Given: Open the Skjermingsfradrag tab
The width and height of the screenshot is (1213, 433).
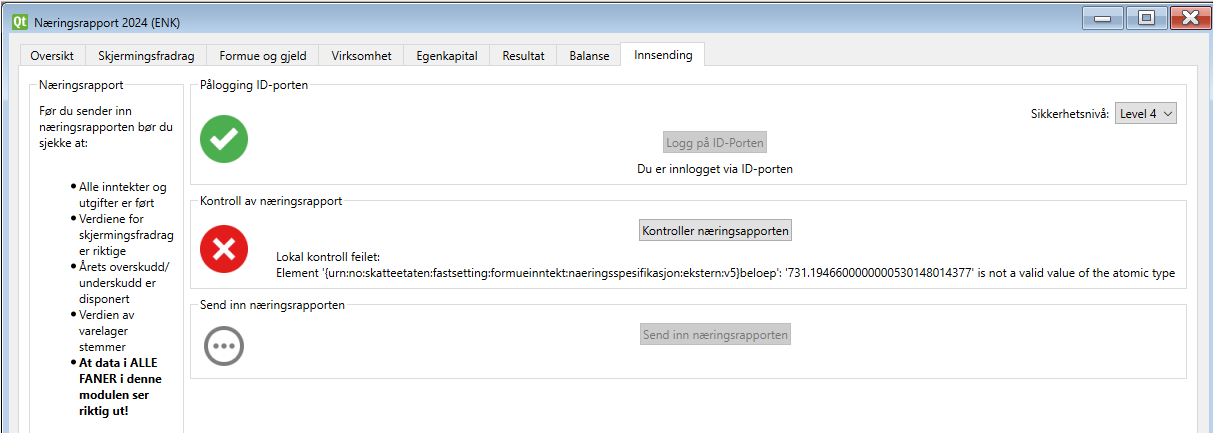Looking at the screenshot, I should (146, 56).
